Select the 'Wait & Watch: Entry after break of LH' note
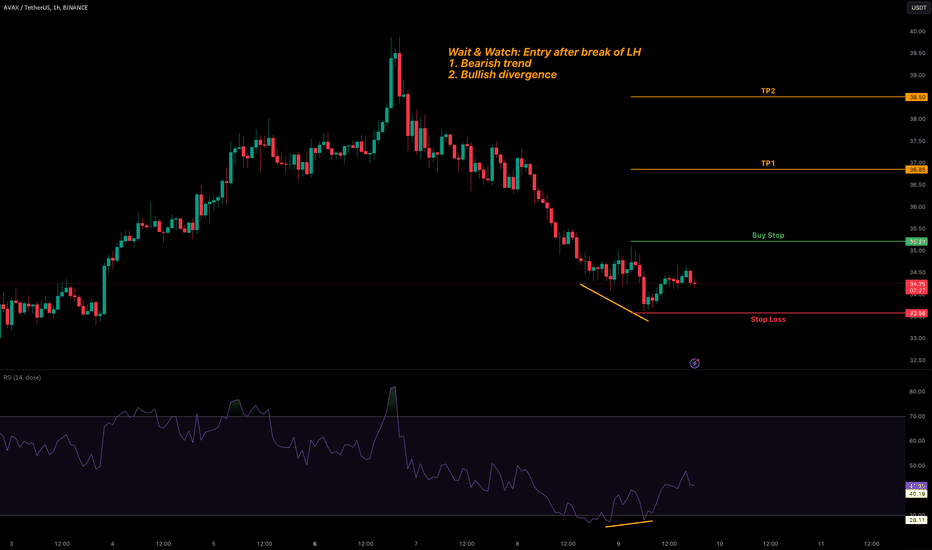Image resolution: width=932 pixels, height=550 pixels. [544, 52]
